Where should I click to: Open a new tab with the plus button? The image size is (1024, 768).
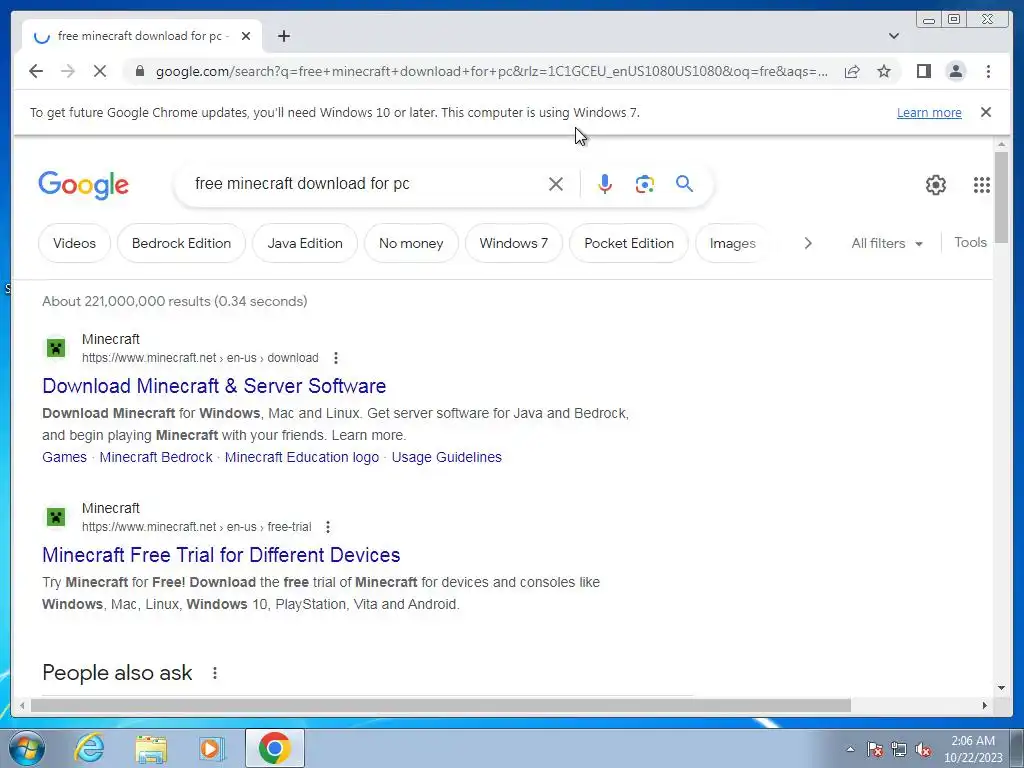point(283,36)
